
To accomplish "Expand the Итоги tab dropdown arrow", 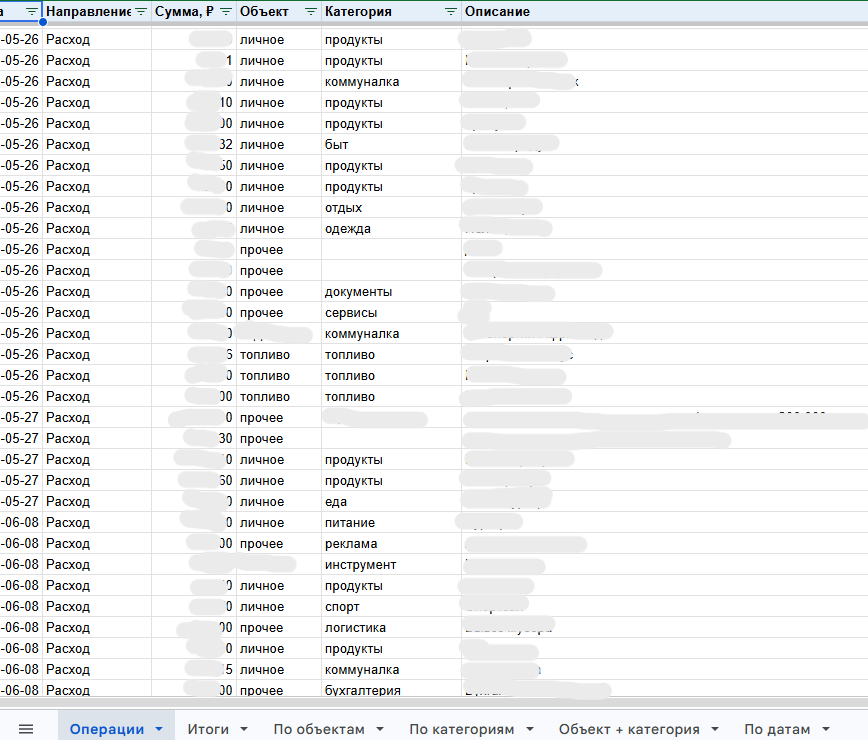I will 244,729.
